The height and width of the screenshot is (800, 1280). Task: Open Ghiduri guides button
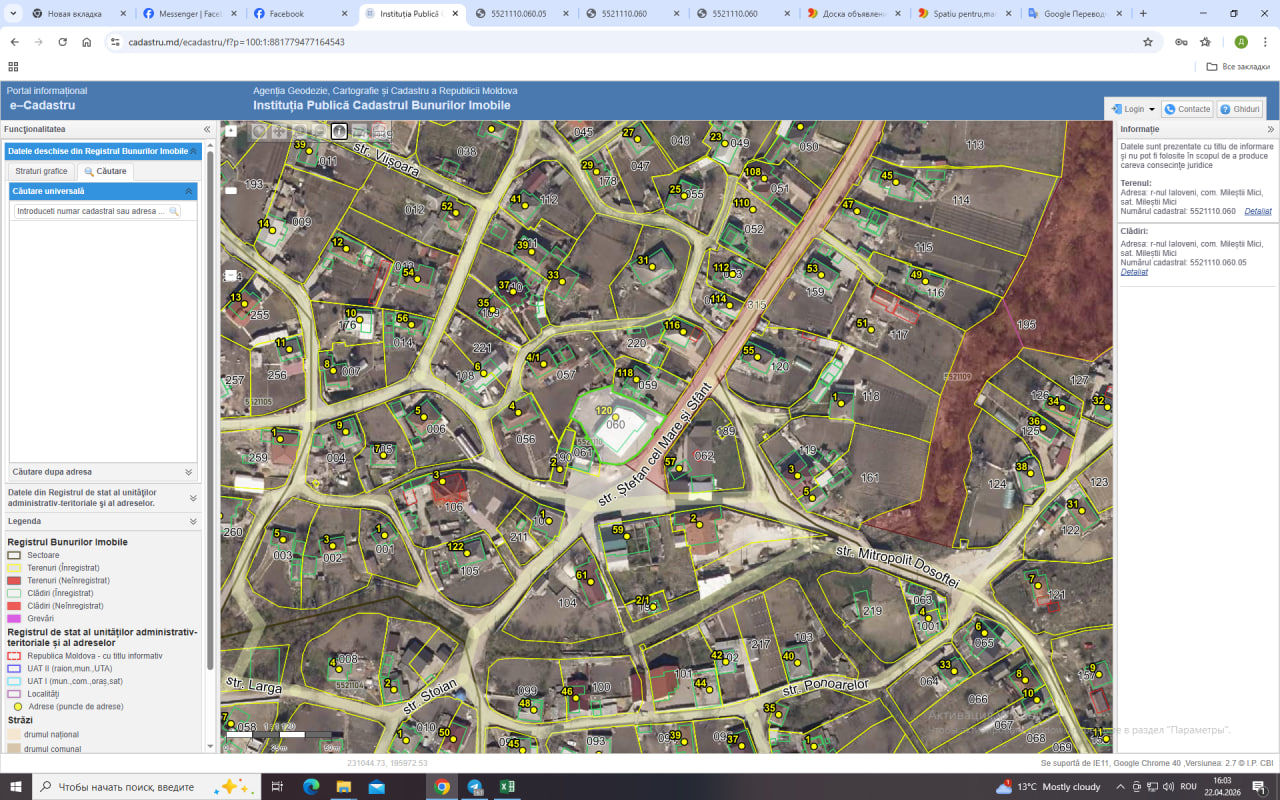click(1239, 109)
